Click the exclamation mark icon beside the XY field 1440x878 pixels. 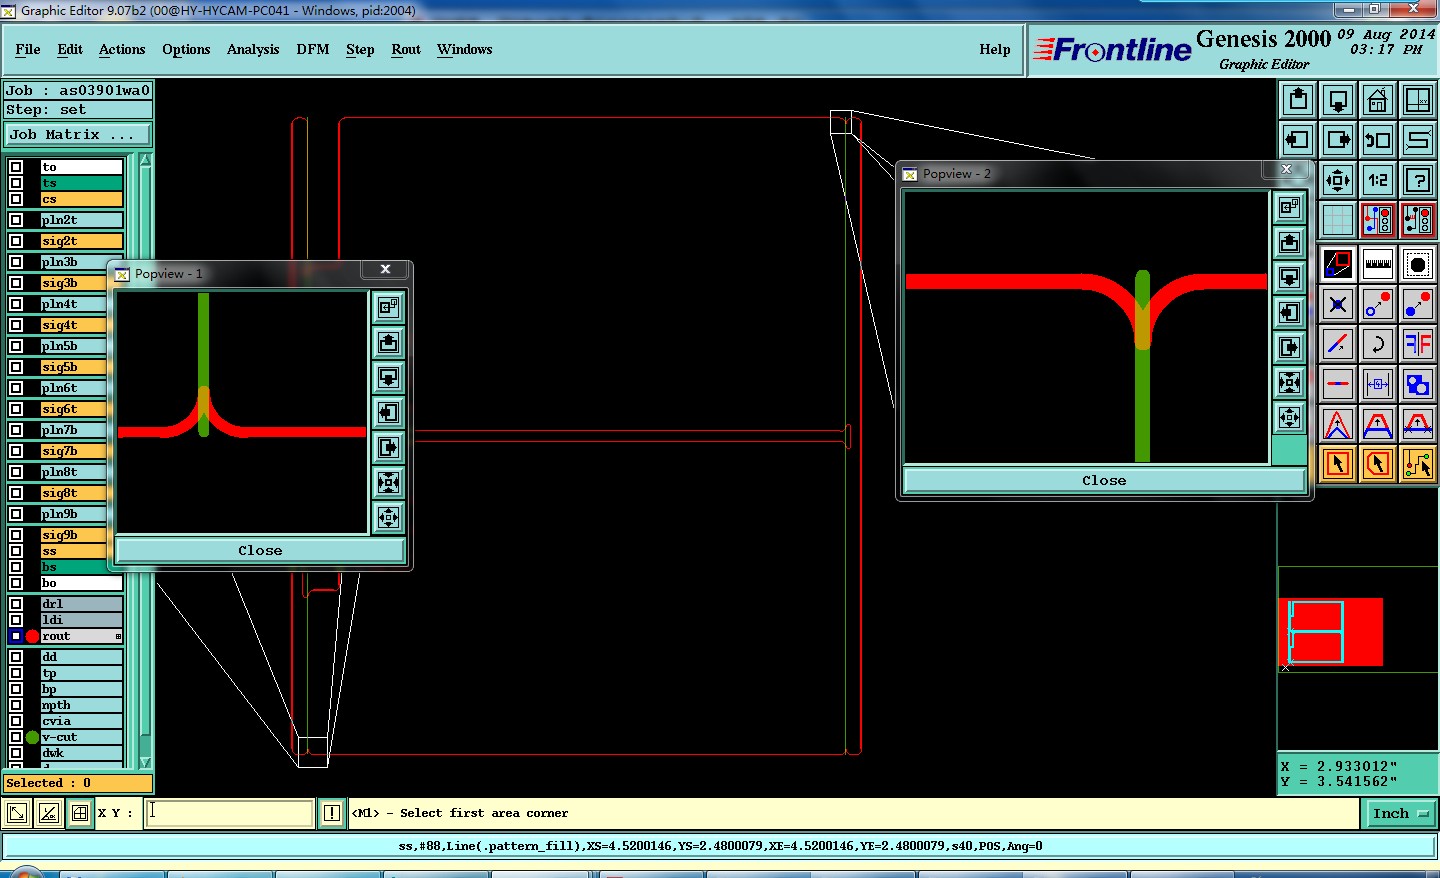point(331,813)
